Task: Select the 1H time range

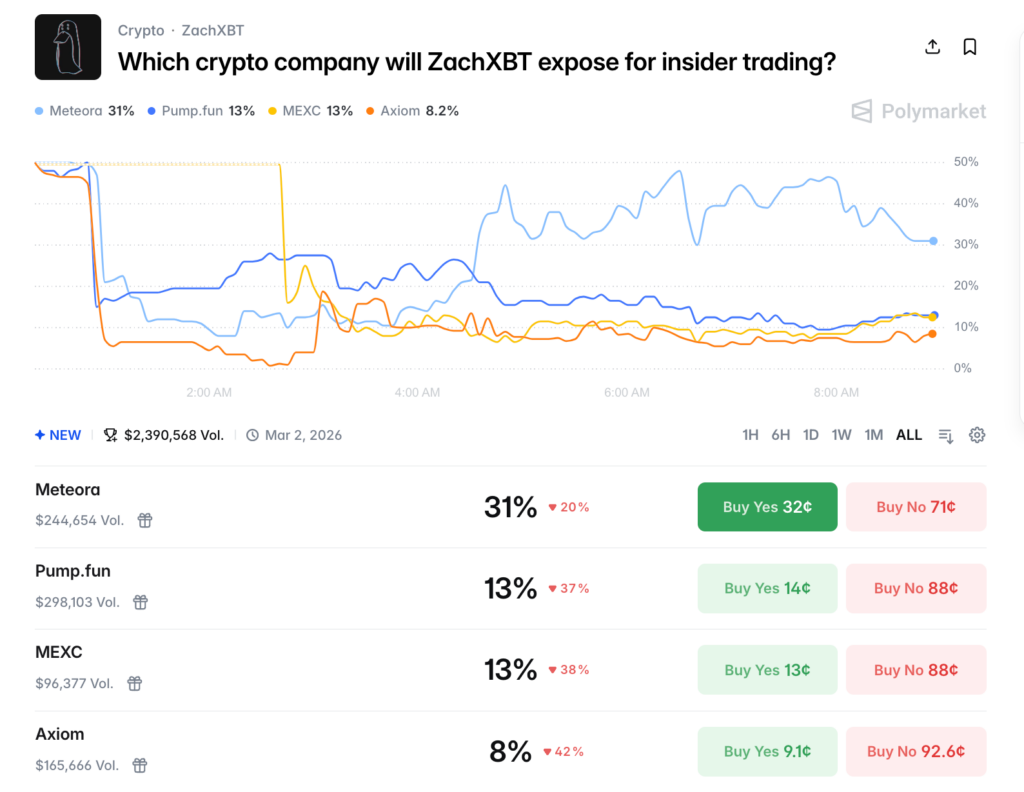Action: point(750,435)
